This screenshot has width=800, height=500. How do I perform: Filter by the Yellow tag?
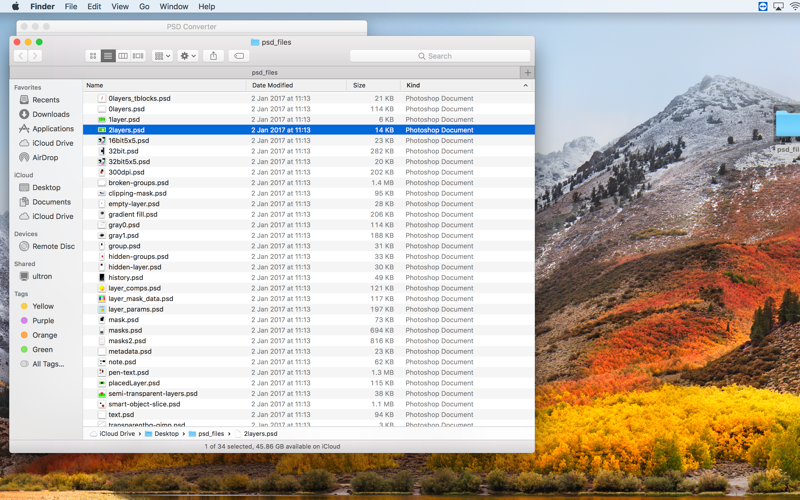pos(43,307)
